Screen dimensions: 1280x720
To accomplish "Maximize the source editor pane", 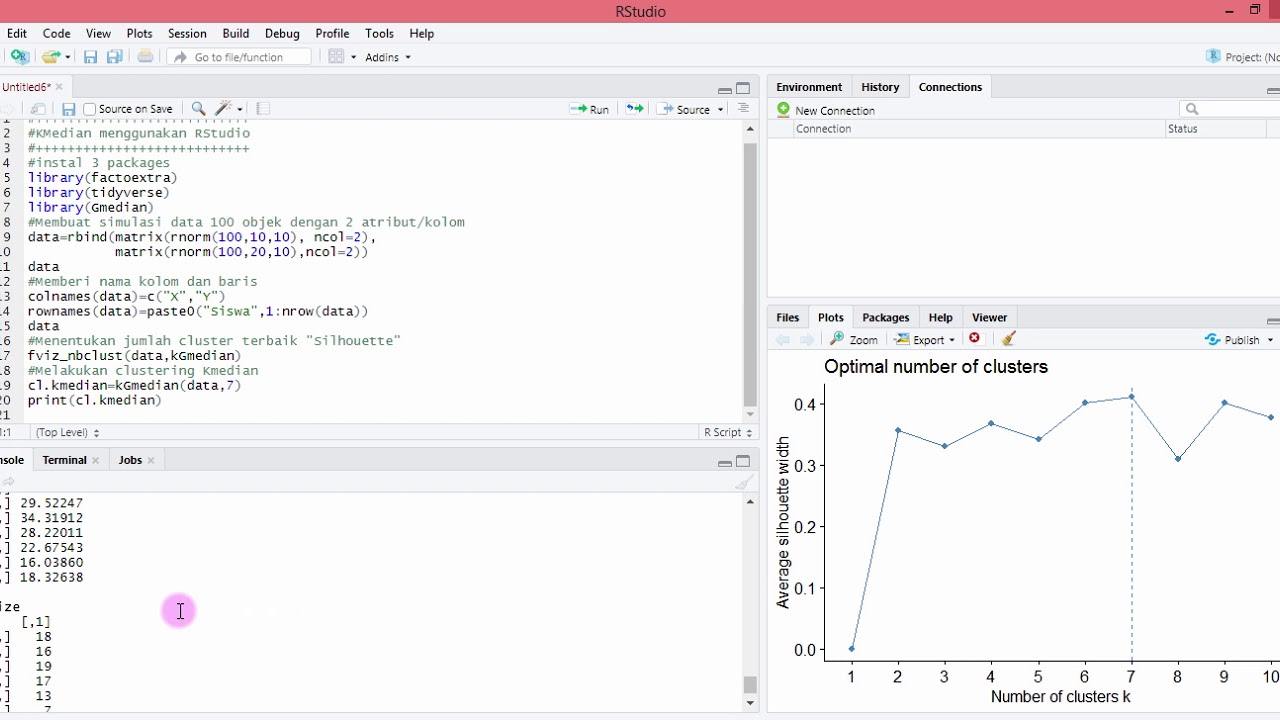I will [743, 88].
